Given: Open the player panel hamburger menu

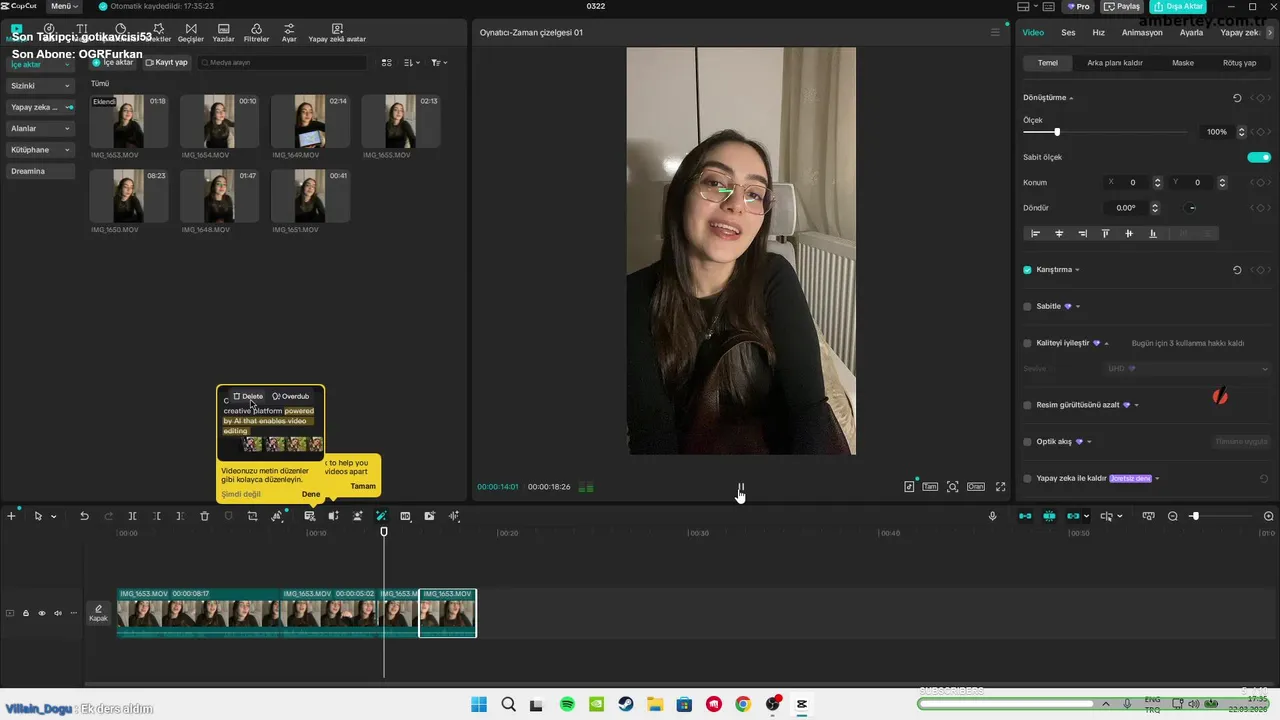Looking at the screenshot, I should 995,33.
